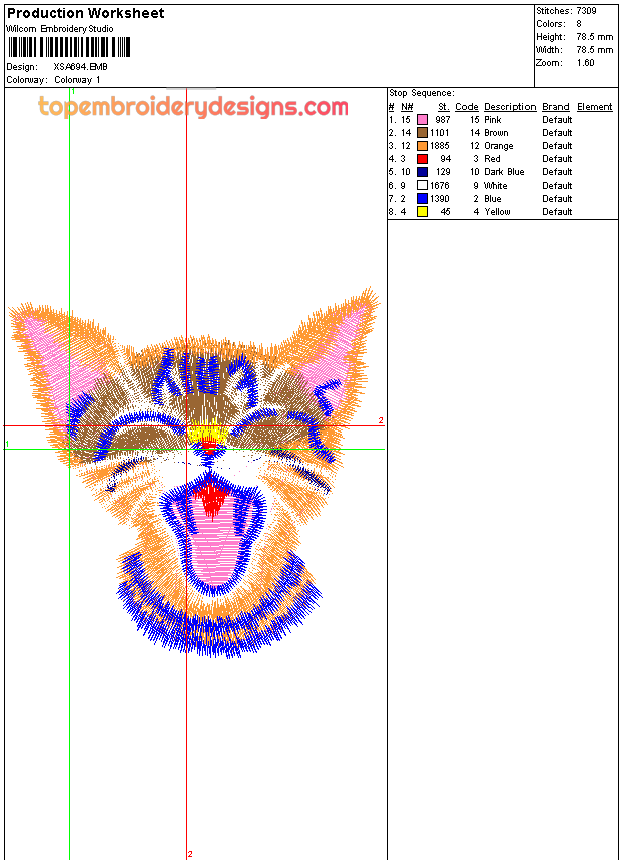Click the Brand column header
Image resolution: width=620 pixels, height=860 pixels.
tap(556, 107)
